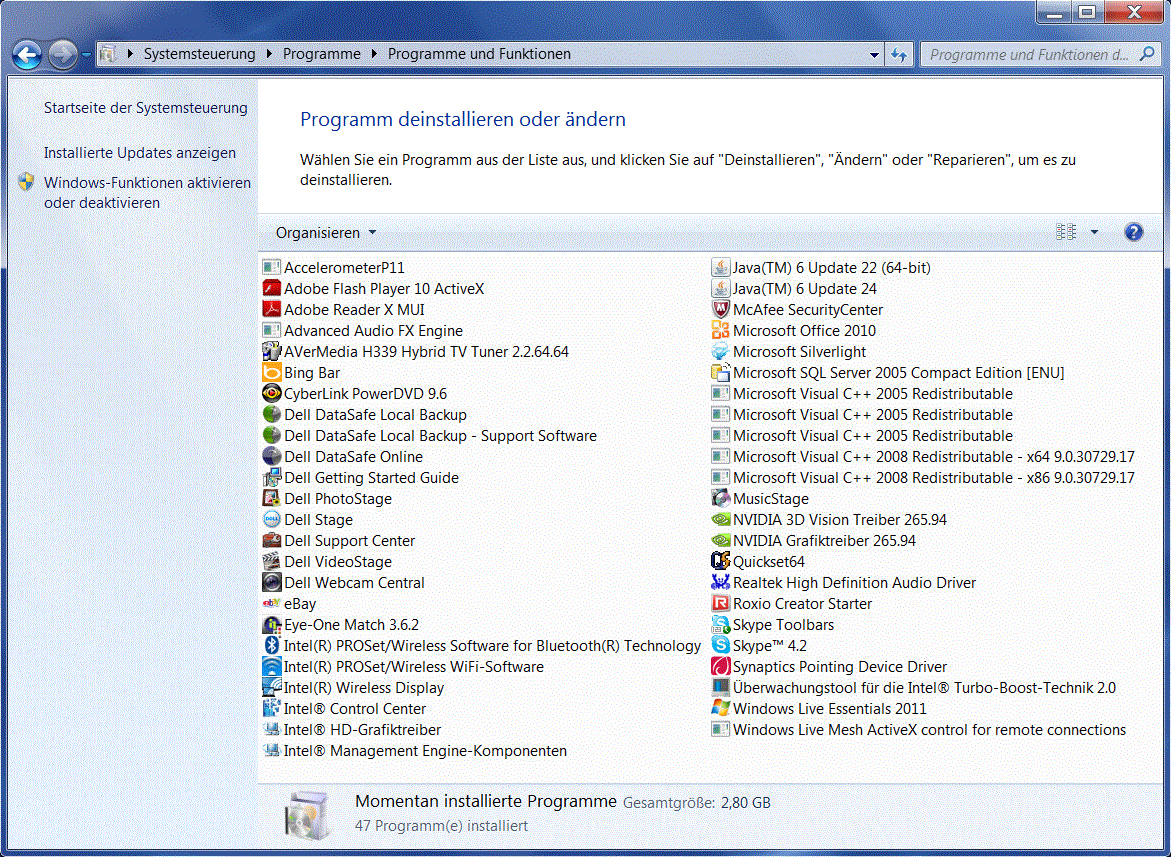Select Programme und Funktionen breadcrumb
Viewport: 1171px width, 857px height.
(479, 54)
